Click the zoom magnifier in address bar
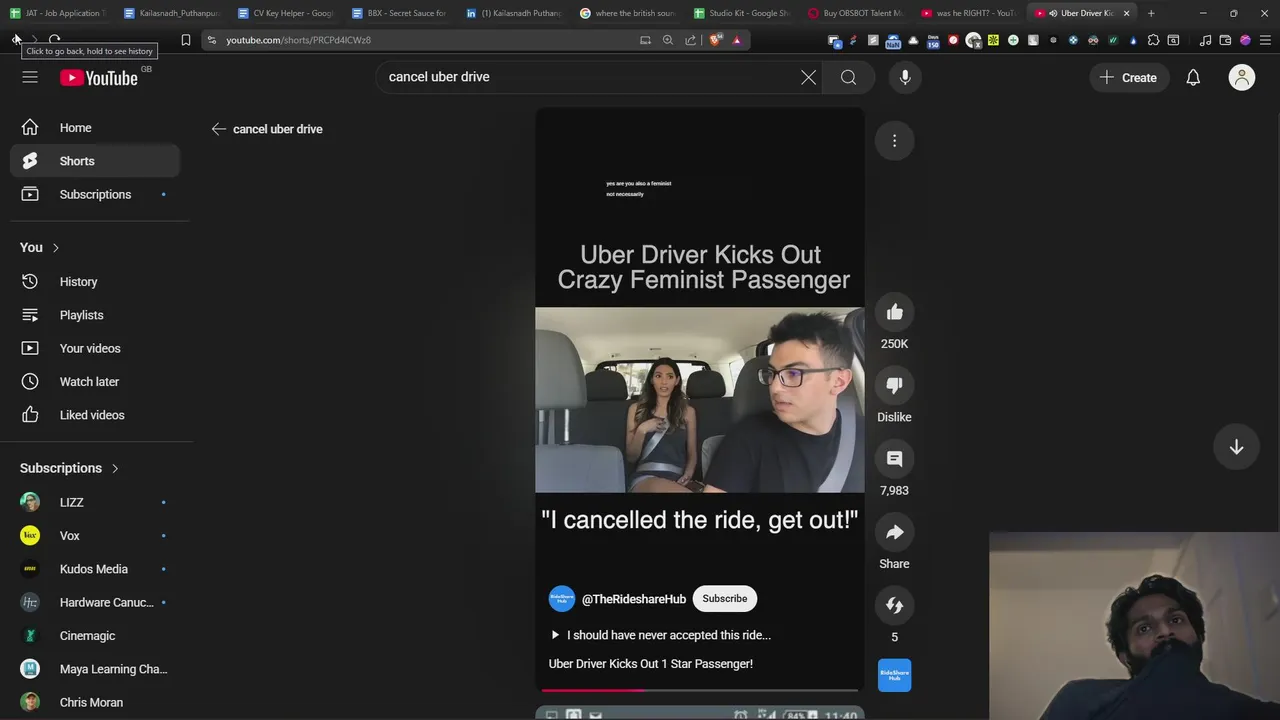Viewport: 1280px width, 720px height. click(x=667, y=40)
